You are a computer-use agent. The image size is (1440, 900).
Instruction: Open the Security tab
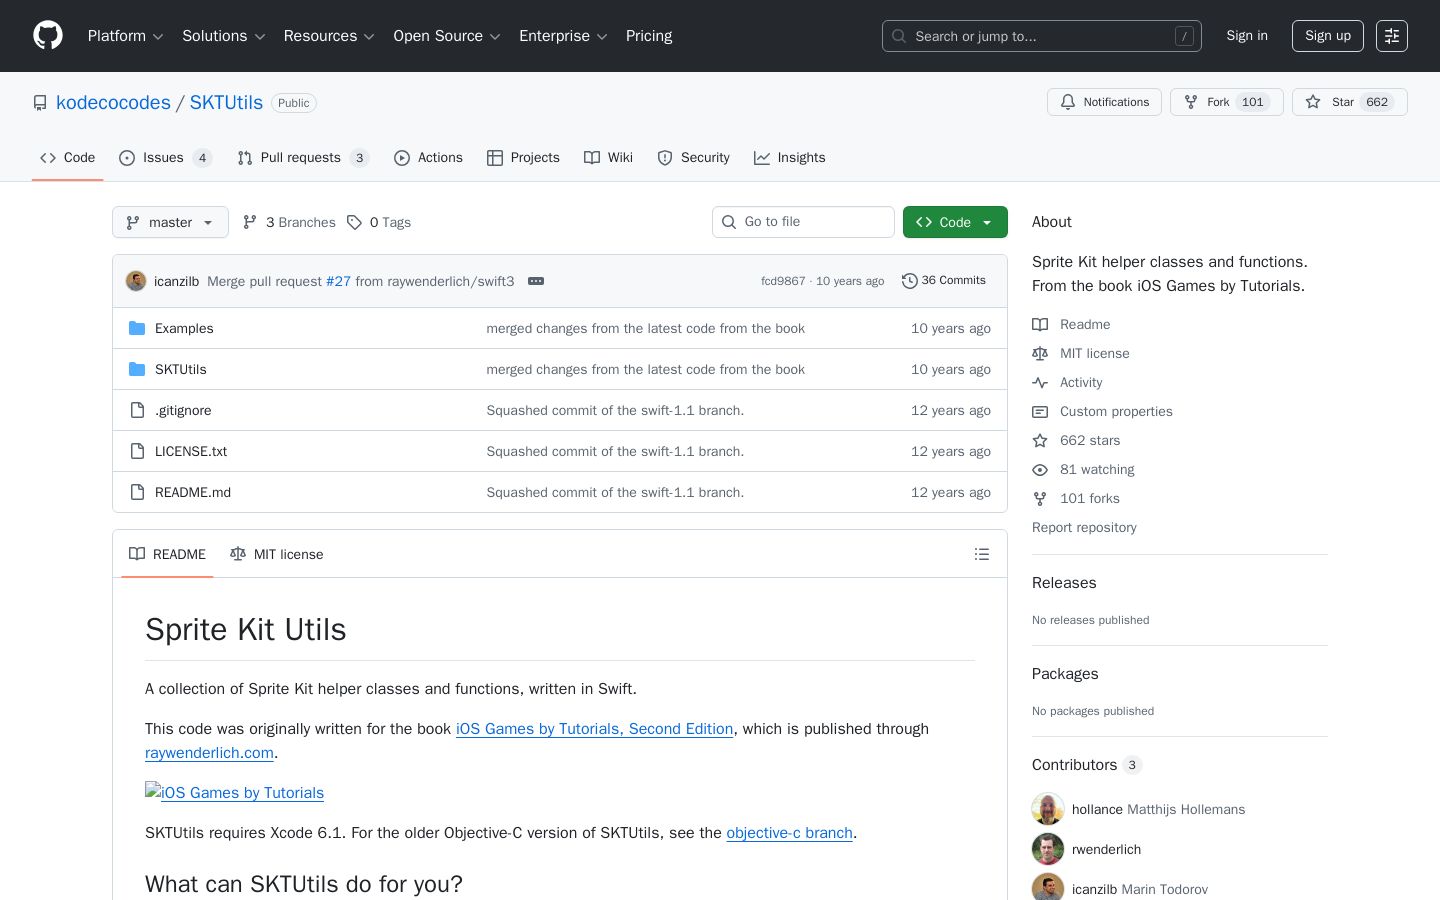point(693,158)
